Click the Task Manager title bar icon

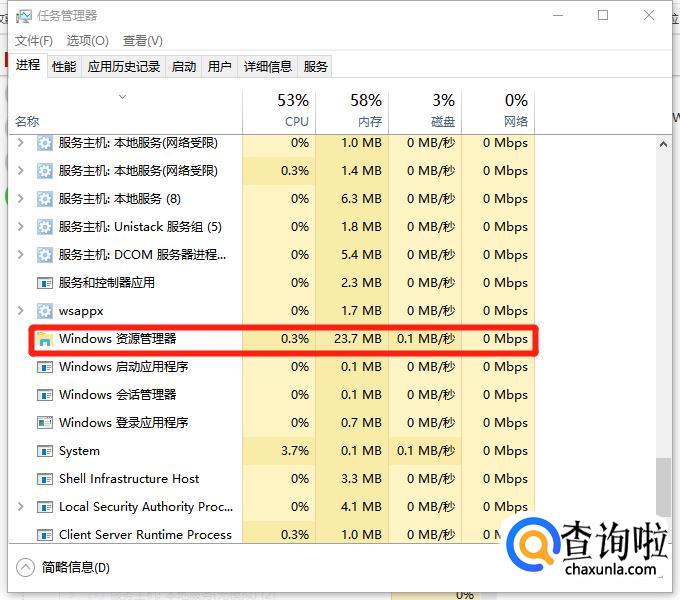coord(23,16)
